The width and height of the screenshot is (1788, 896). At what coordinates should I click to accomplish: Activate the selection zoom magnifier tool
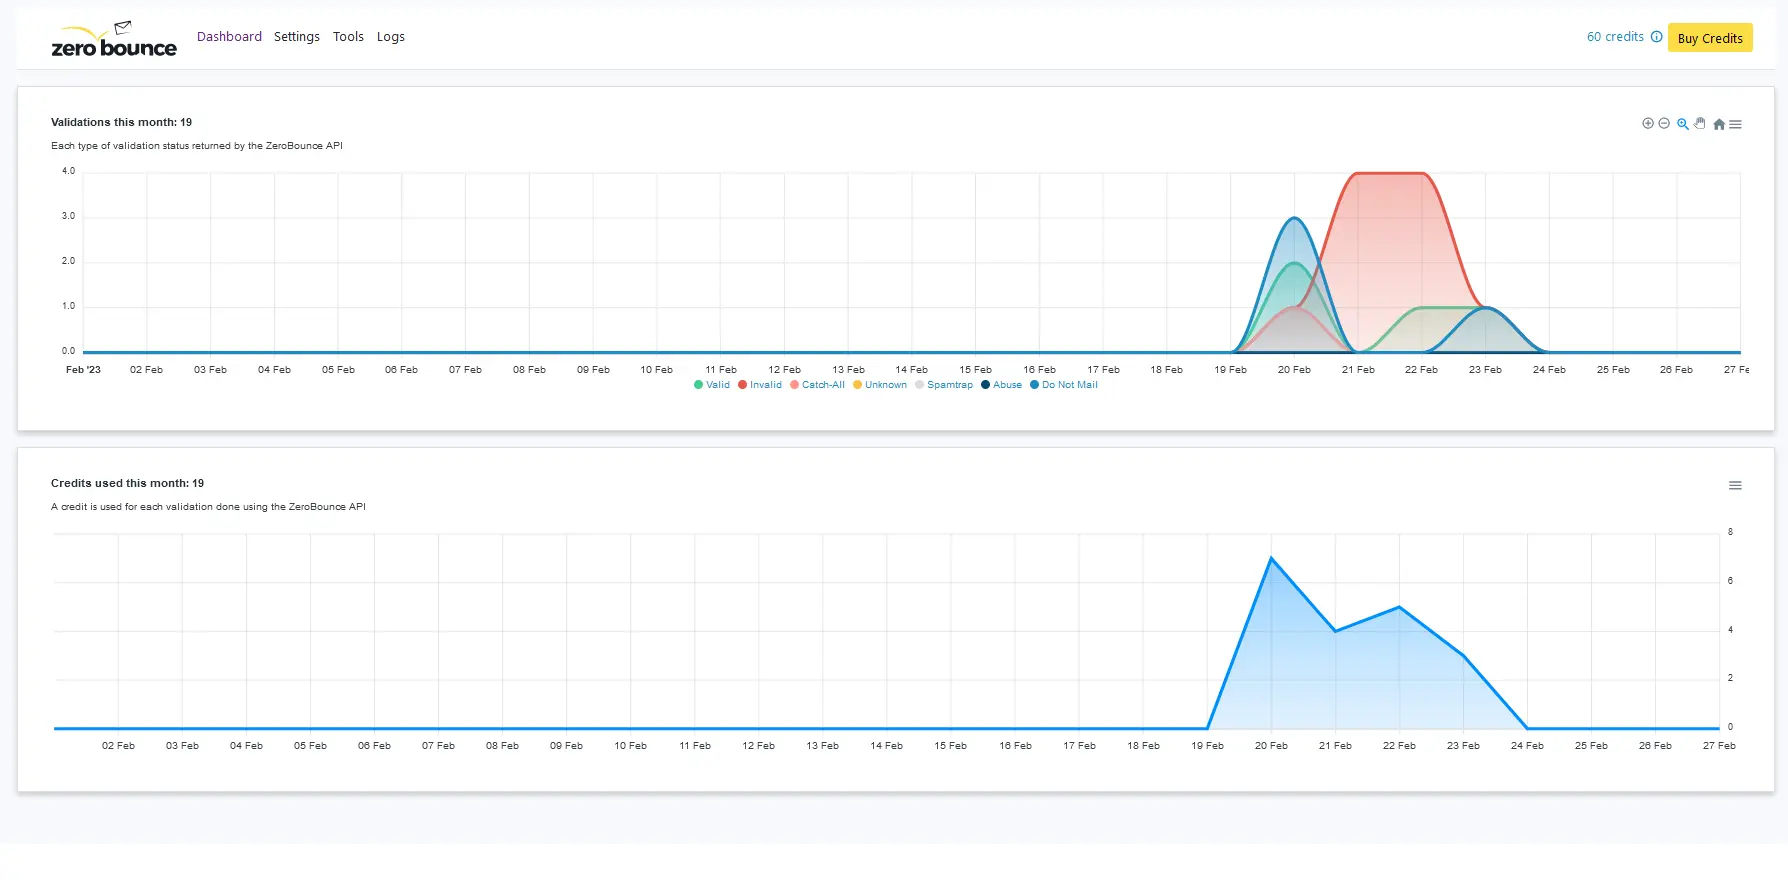[x=1683, y=124]
